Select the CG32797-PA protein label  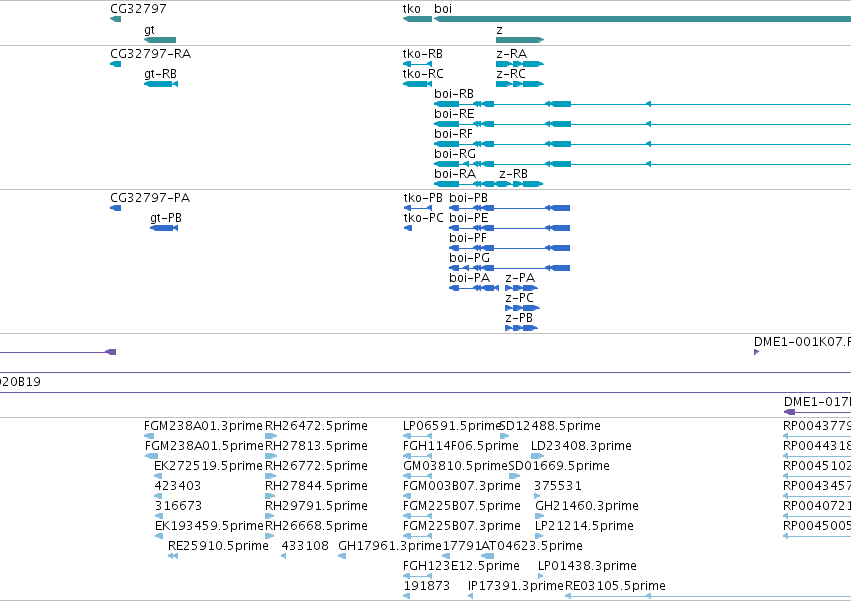click(150, 198)
